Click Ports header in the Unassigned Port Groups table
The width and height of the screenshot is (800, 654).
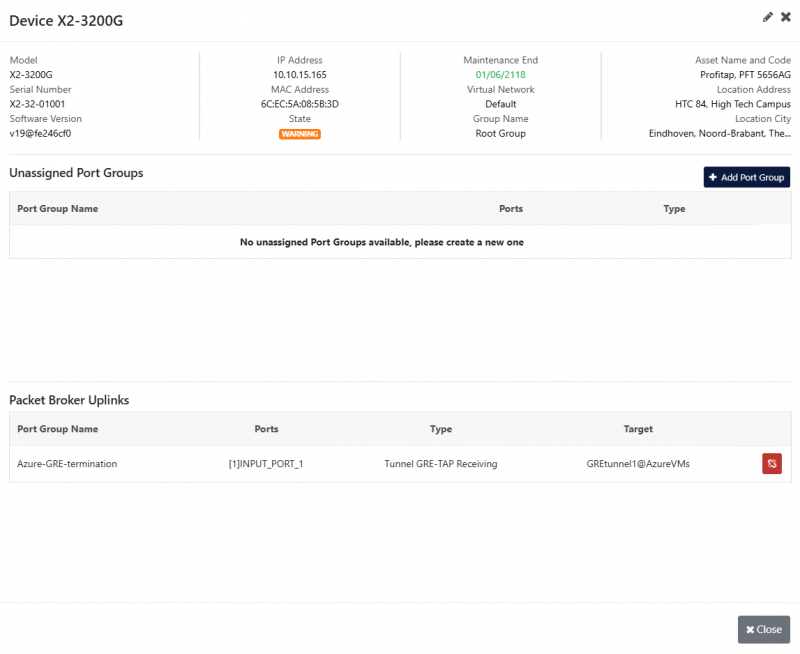pyautogui.click(x=511, y=209)
